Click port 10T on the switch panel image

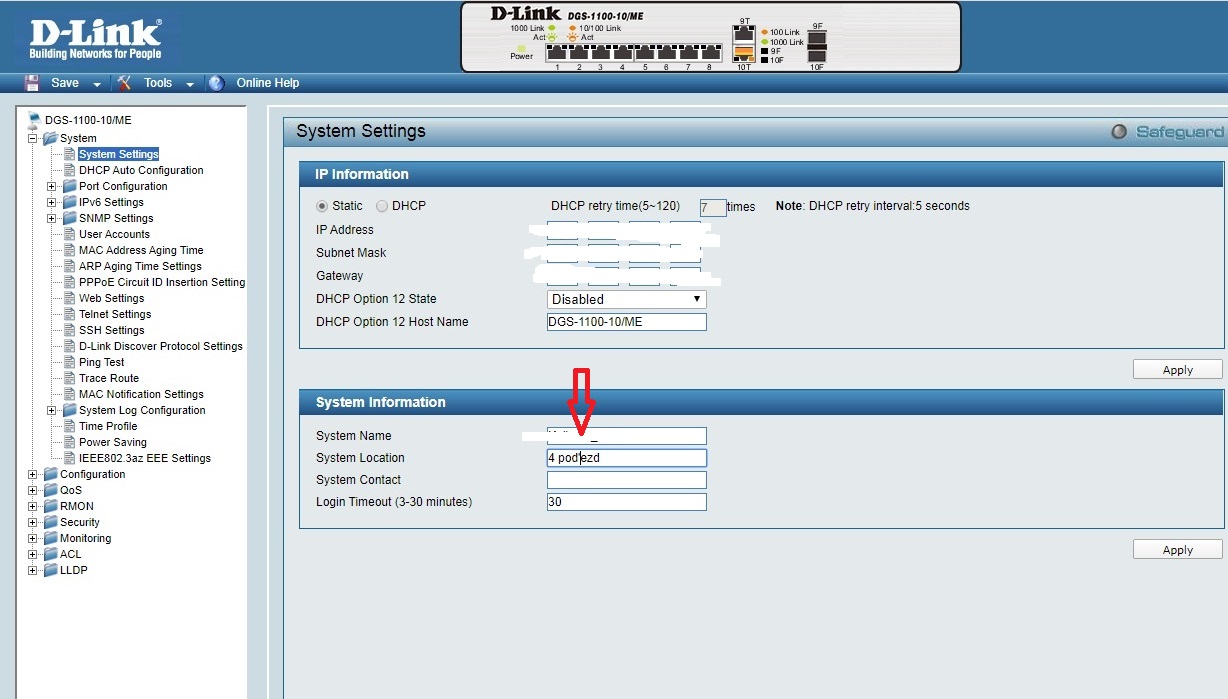tap(744, 54)
